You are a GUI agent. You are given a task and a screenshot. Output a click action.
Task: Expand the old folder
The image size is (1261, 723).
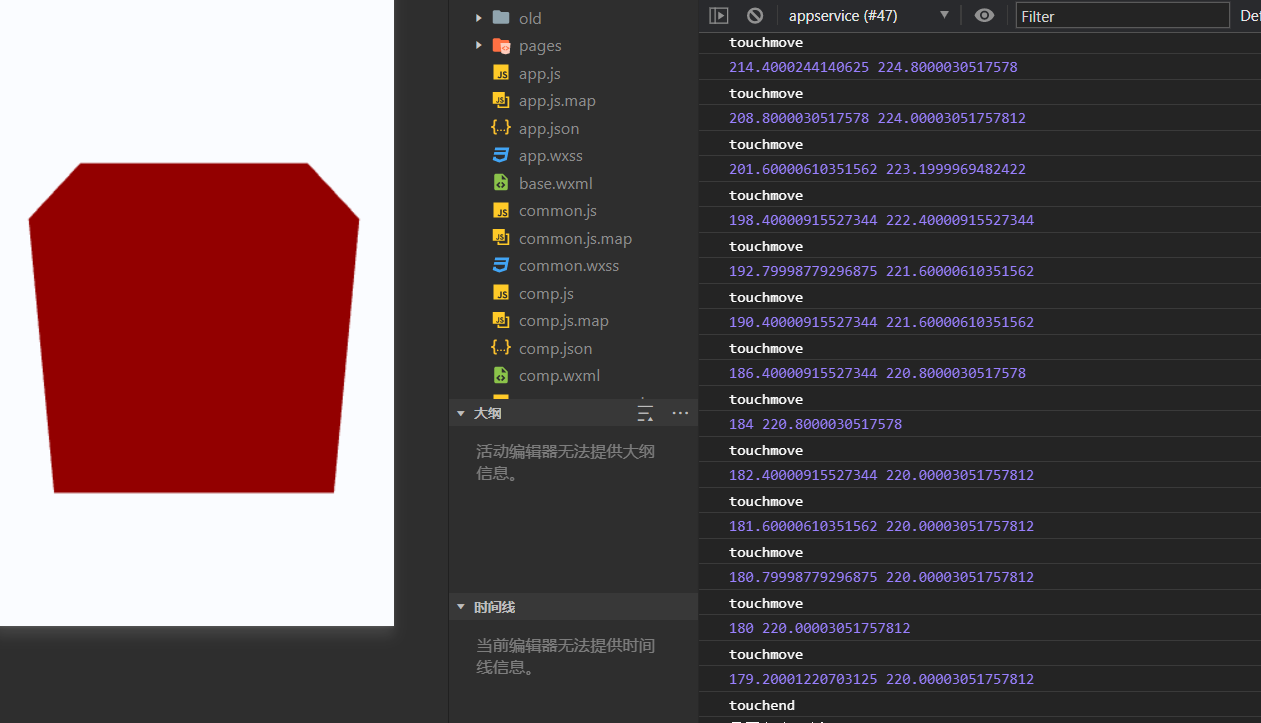[x=479, y=18]
